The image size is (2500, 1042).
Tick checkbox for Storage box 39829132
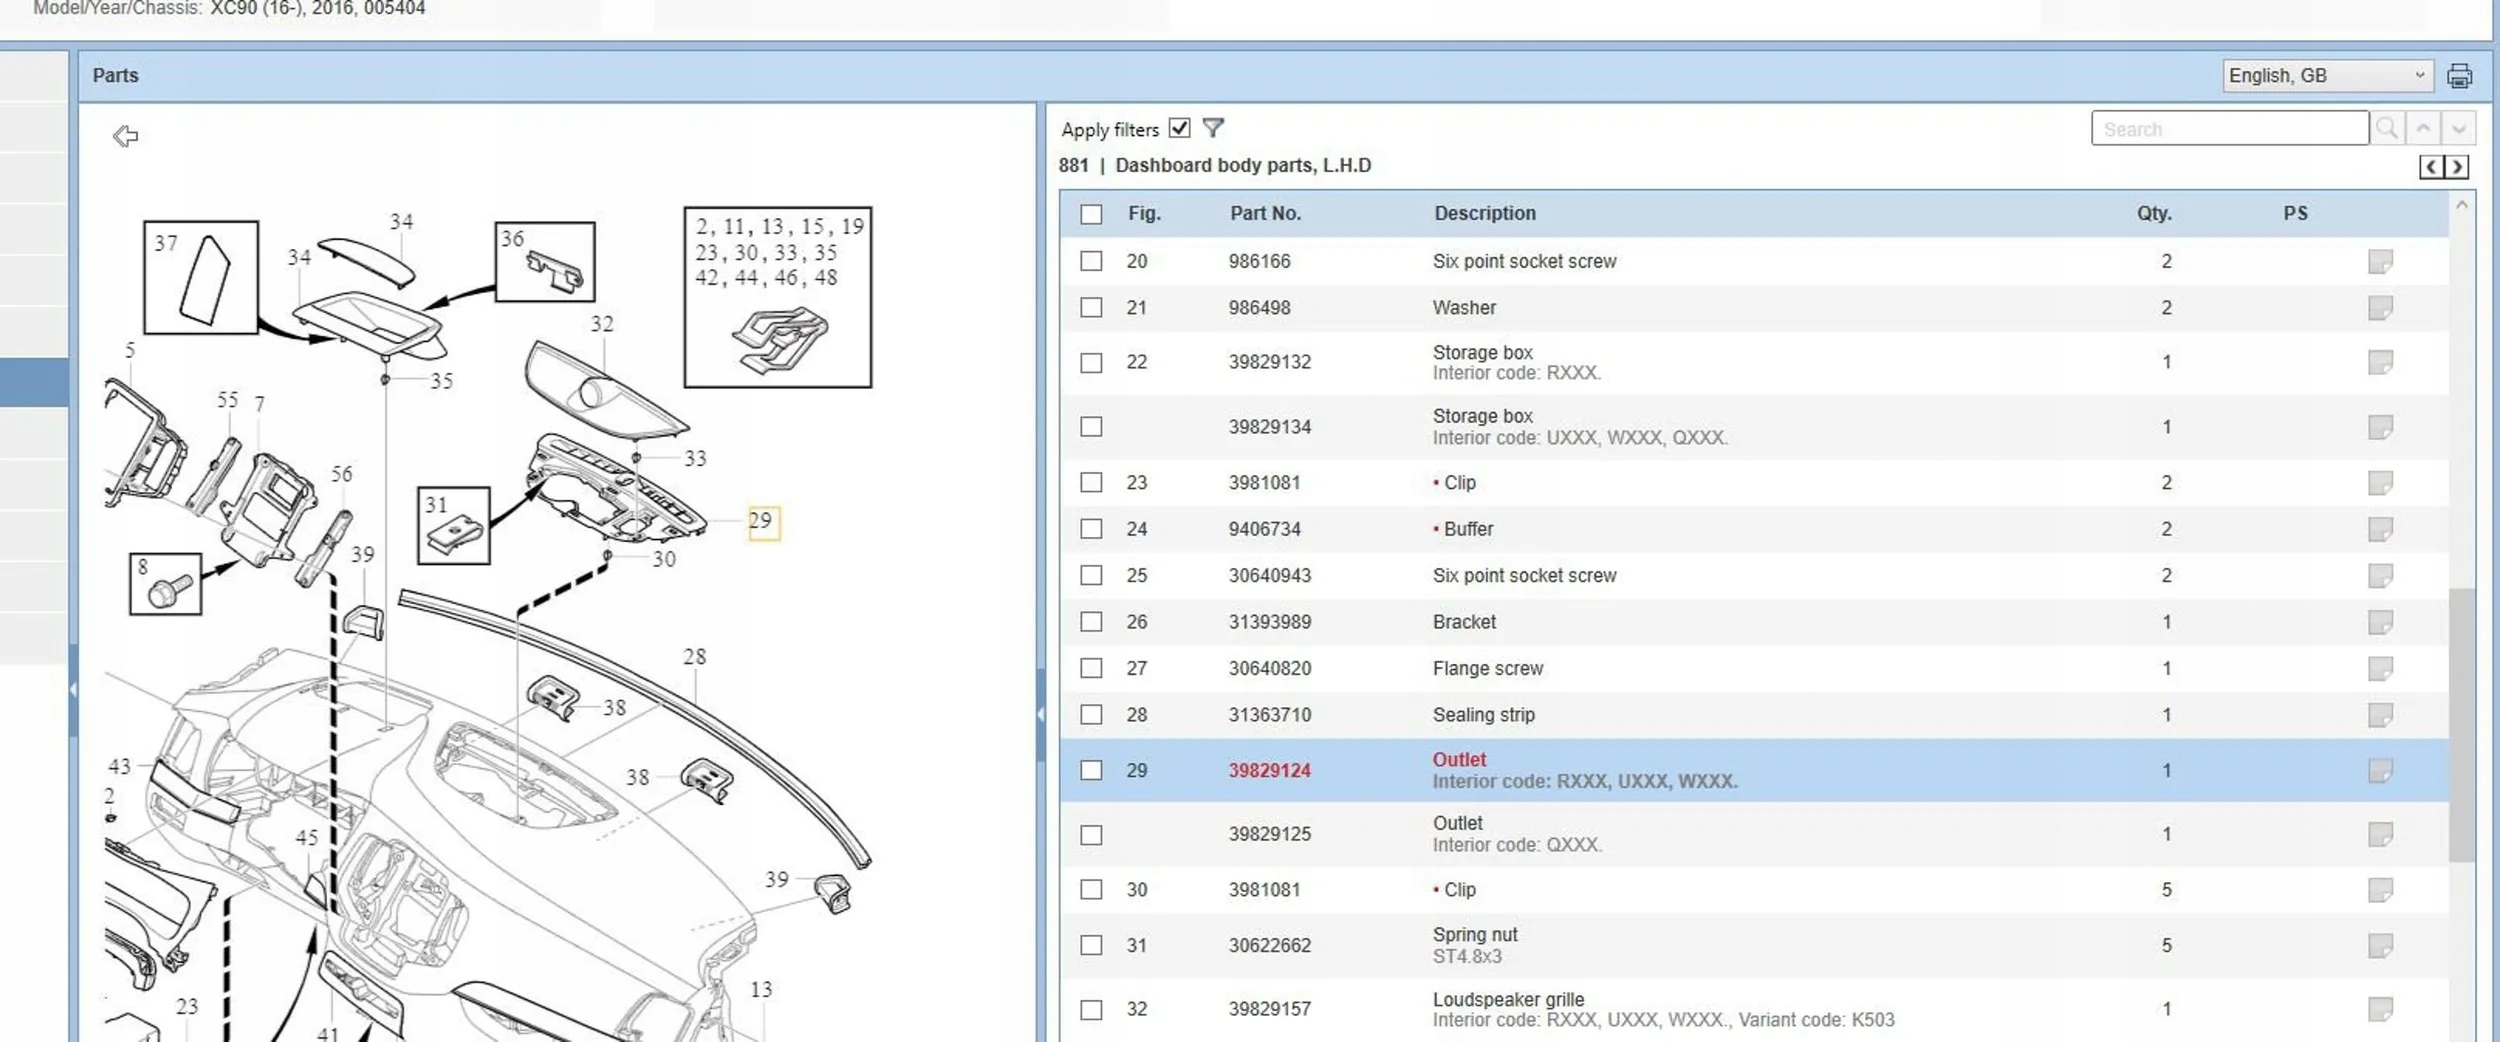coord(1091,363)
